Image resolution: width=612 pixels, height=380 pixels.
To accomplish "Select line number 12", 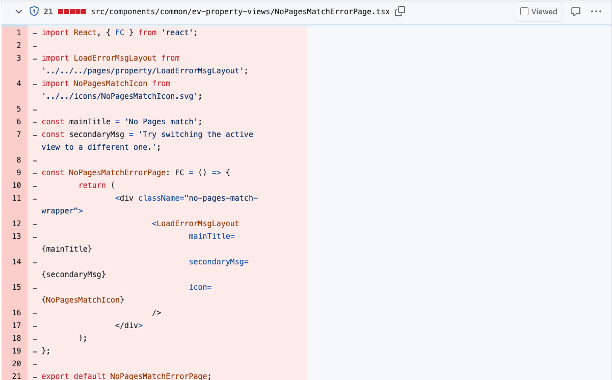I will 16,223.
